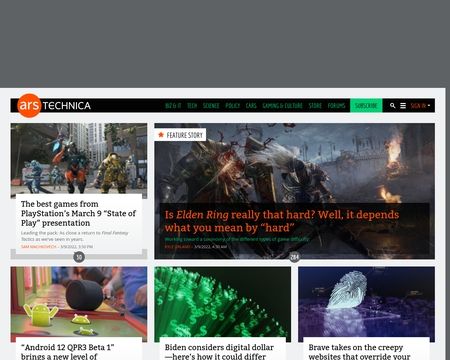
Task: Click the Ars Technica orange logo
Action: click(x=29, y=105)
